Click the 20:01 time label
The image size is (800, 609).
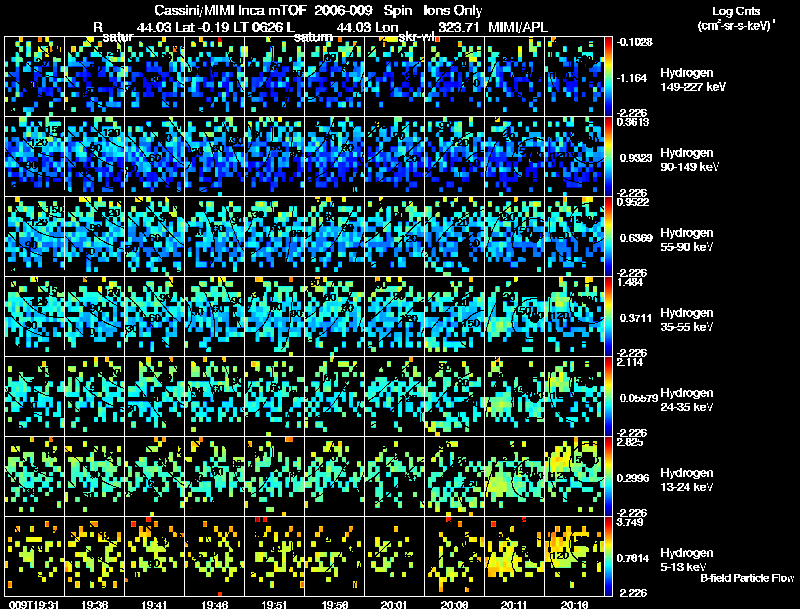(x=394, y=604)
